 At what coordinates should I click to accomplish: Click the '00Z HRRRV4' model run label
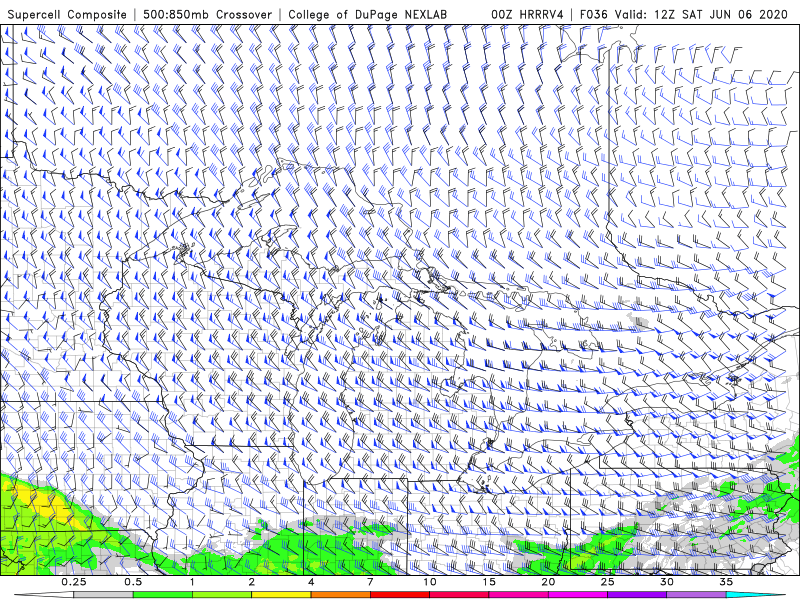(x=527, y=14)
